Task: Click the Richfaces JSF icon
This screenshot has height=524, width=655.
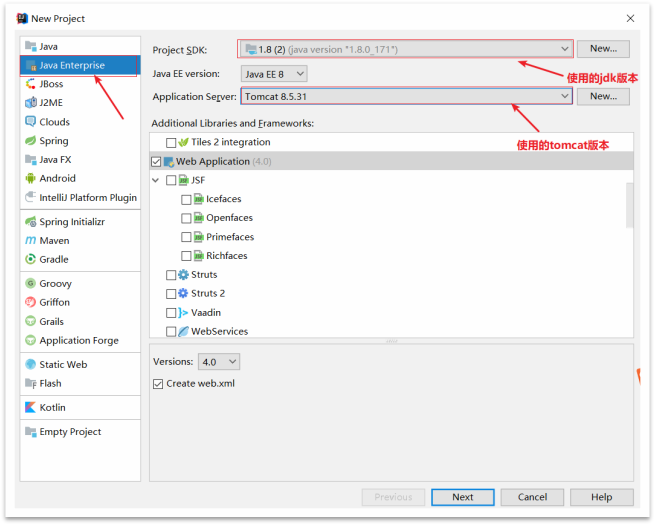Action: 198,256
